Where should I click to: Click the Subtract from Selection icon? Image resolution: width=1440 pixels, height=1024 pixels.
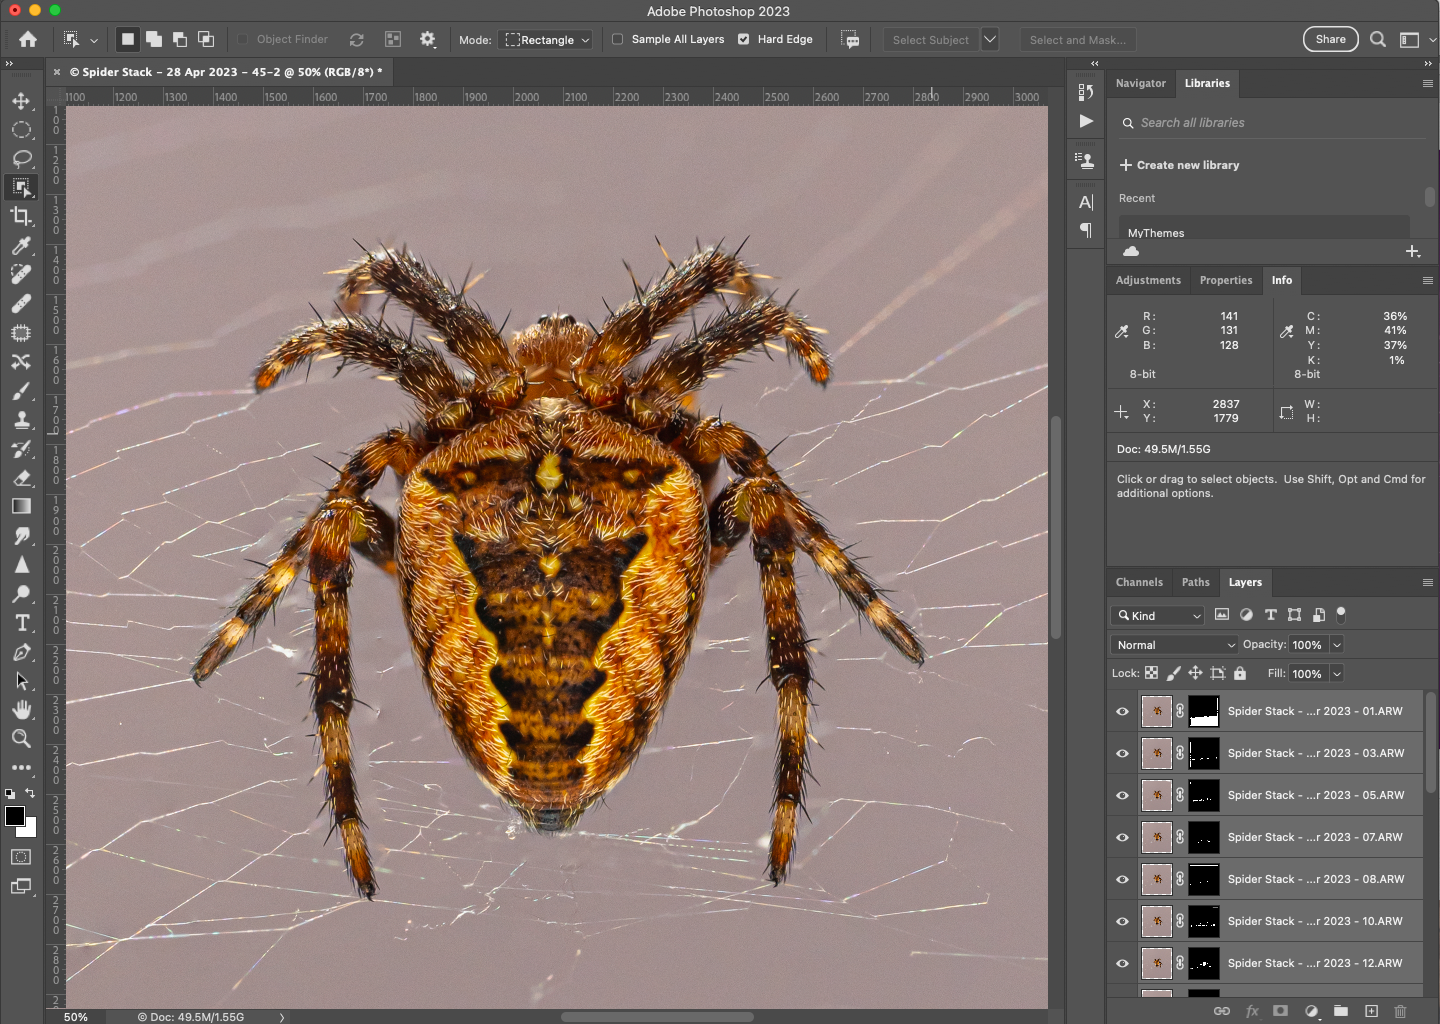(x=180, y=39)
